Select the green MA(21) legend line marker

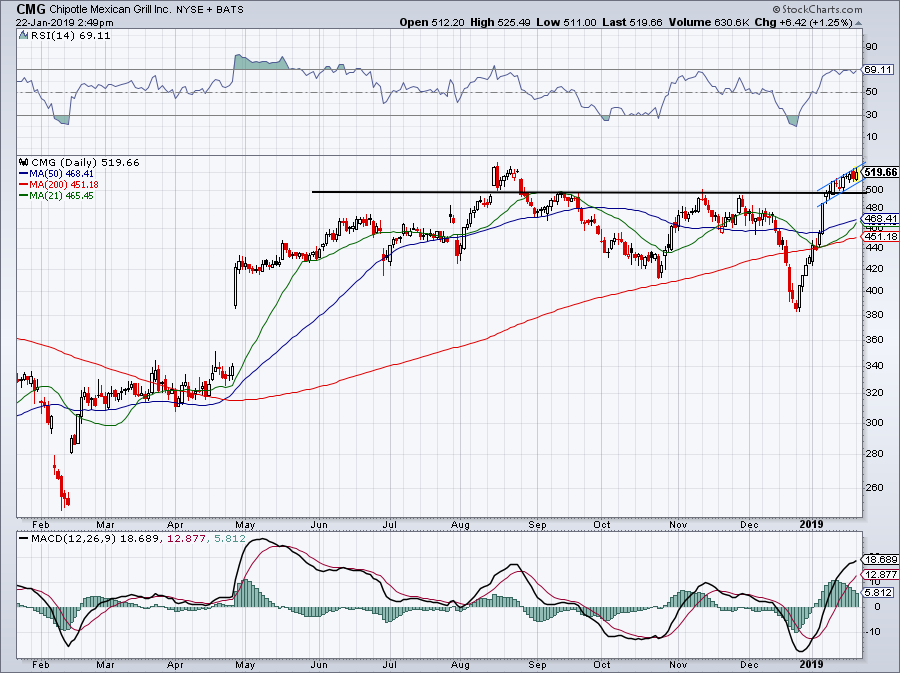(x=24, y=196)
